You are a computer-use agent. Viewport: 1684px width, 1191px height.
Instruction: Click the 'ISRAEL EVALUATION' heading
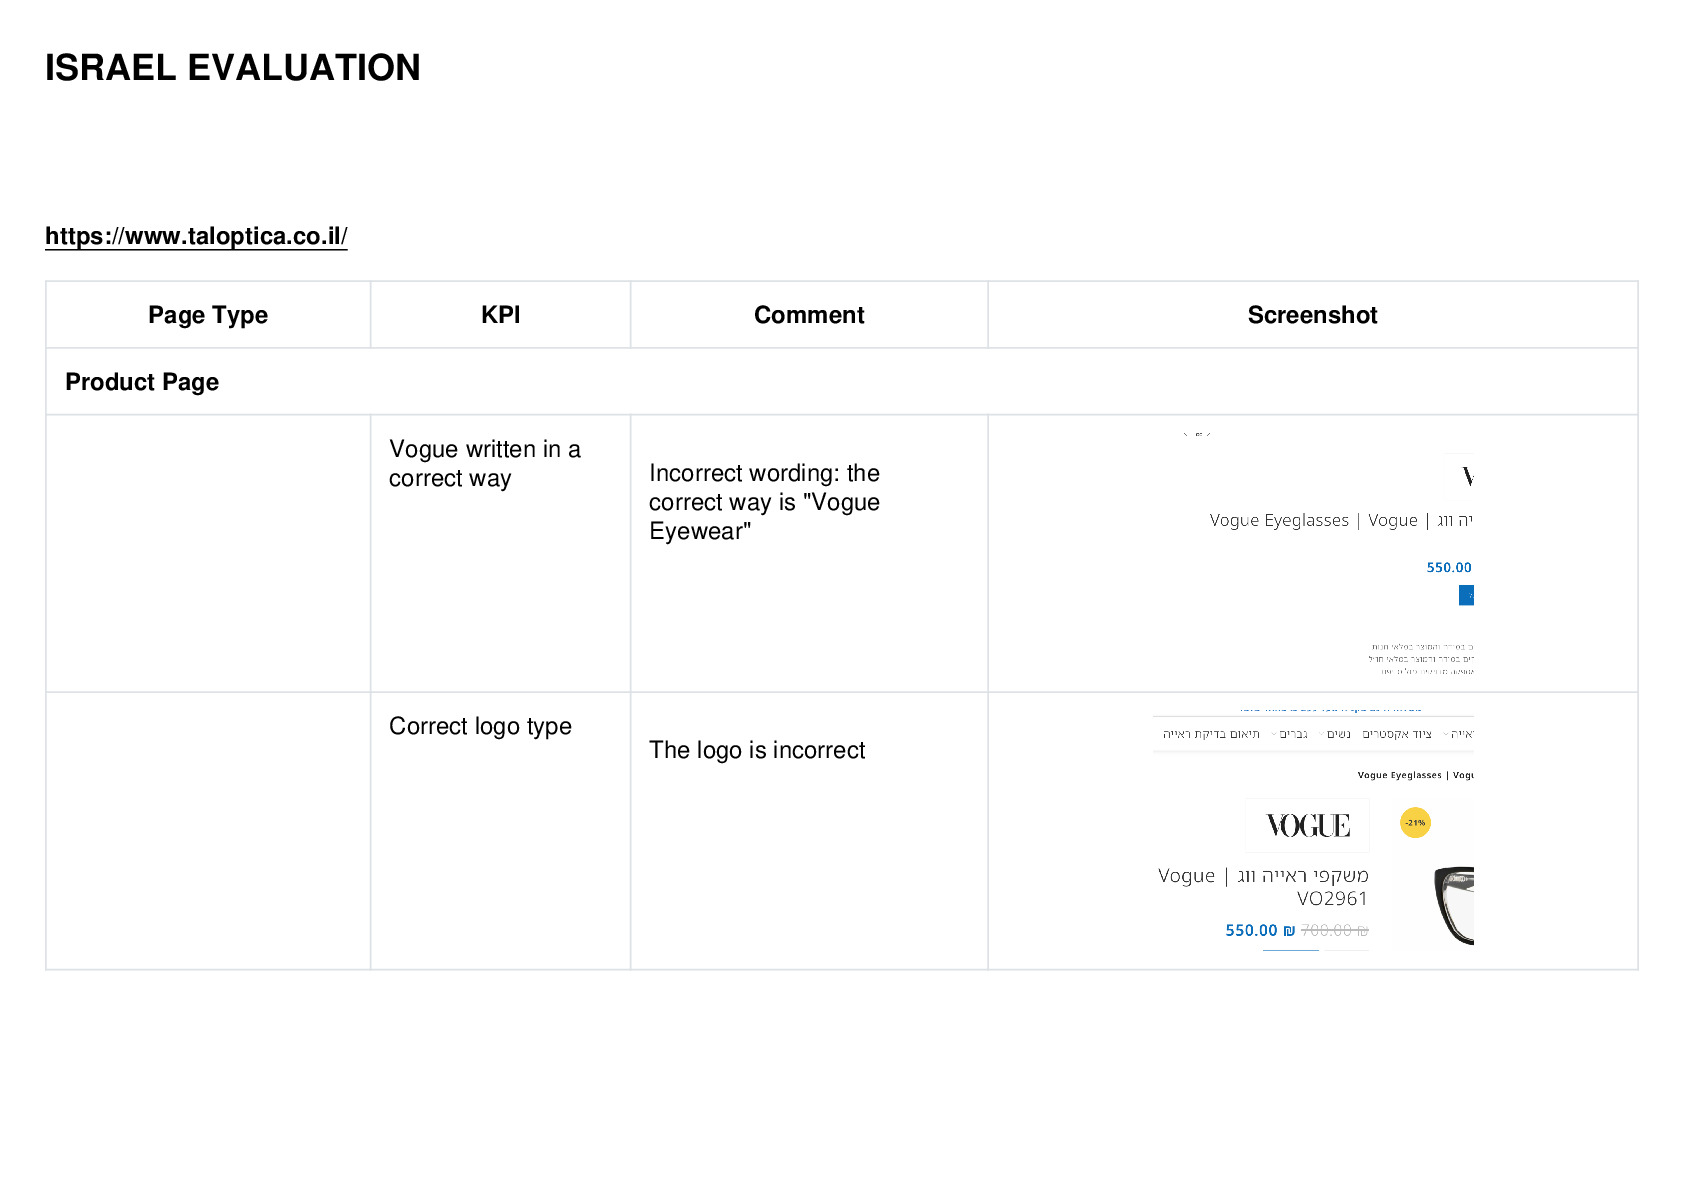[x=233, y=68]
